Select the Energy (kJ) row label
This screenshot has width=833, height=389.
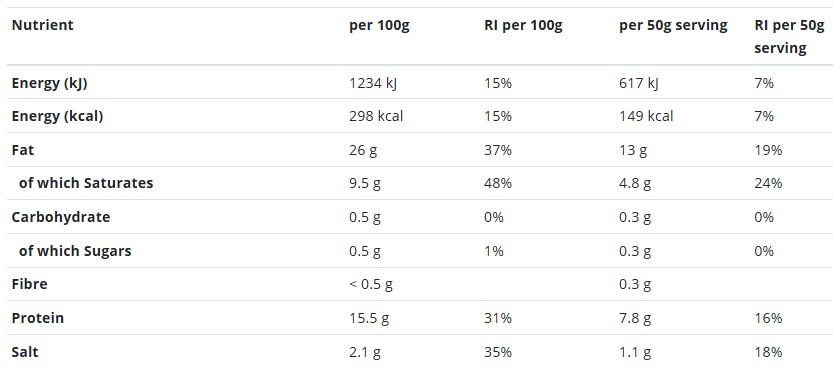coord(49,83)
